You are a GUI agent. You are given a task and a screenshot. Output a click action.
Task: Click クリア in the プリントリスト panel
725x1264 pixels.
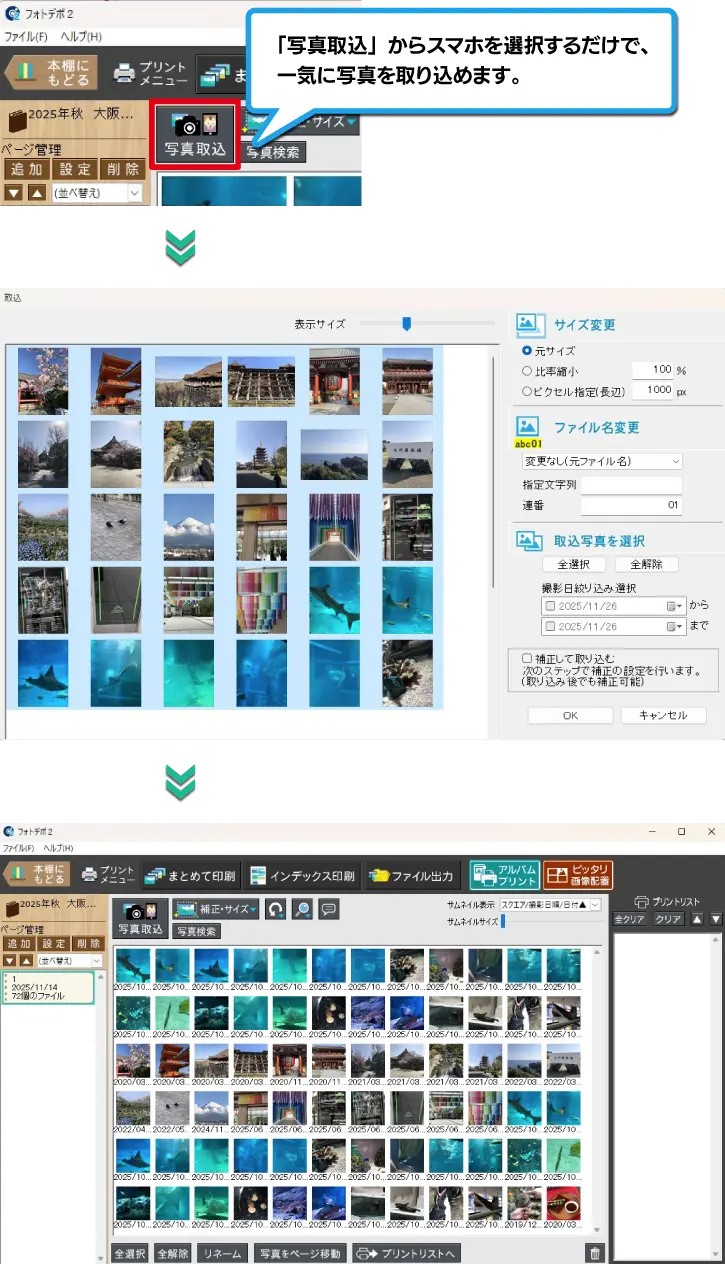(668, 919)
